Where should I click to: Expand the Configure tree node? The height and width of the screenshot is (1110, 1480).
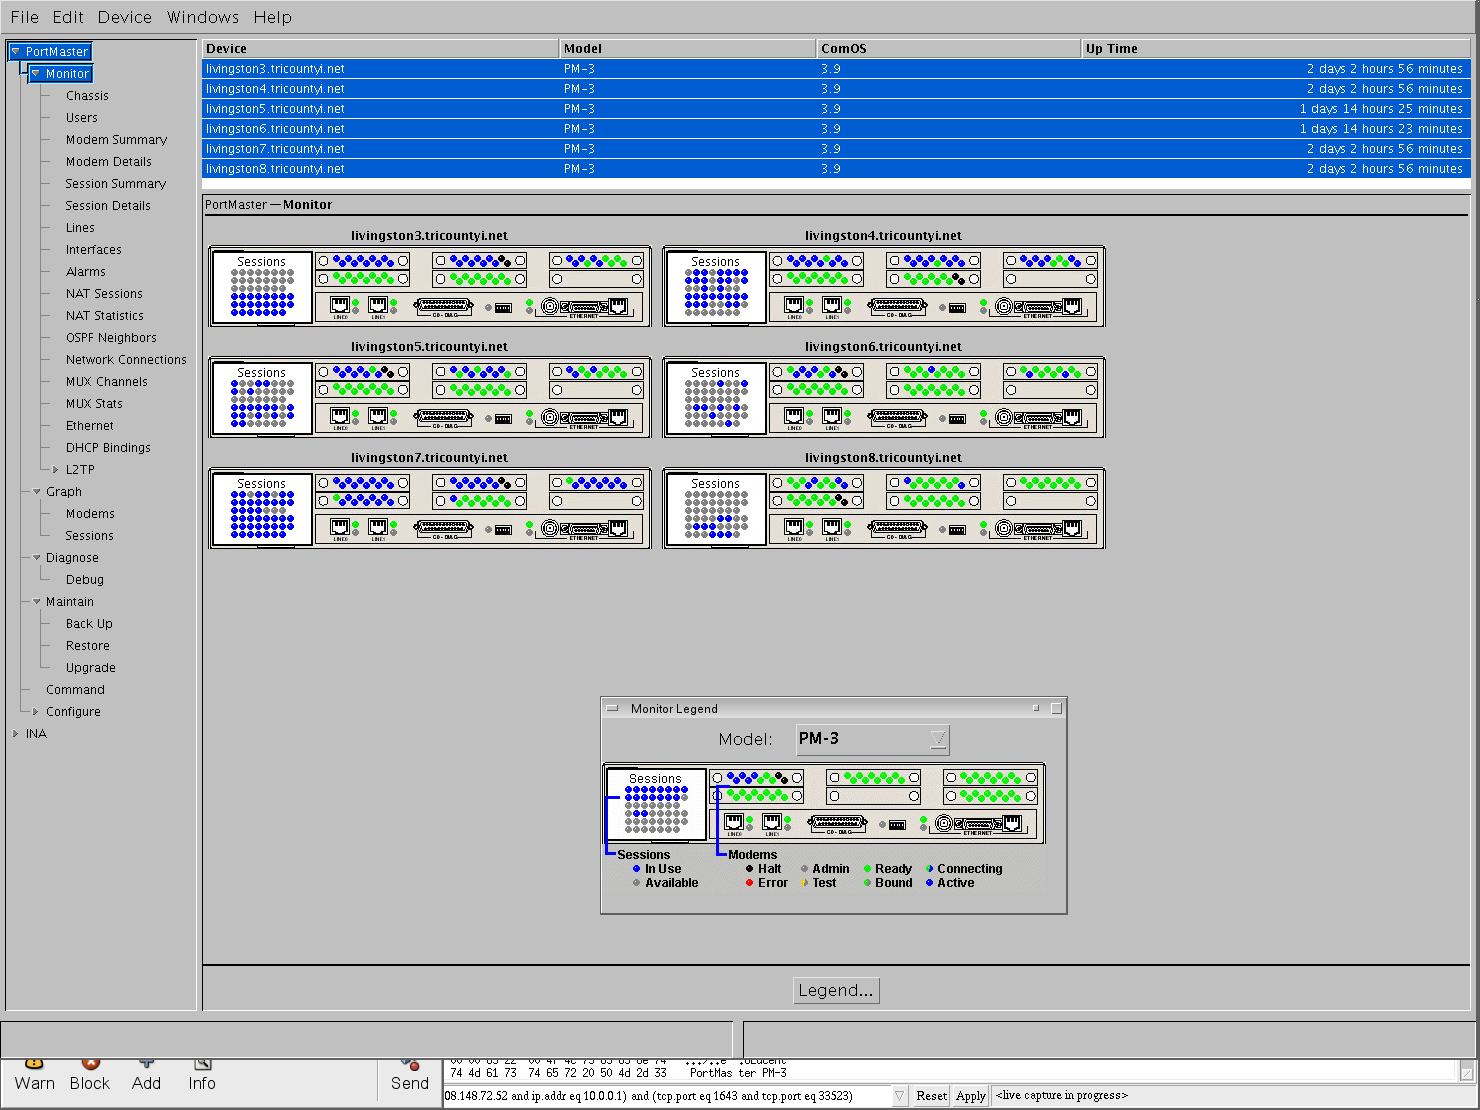36,712
